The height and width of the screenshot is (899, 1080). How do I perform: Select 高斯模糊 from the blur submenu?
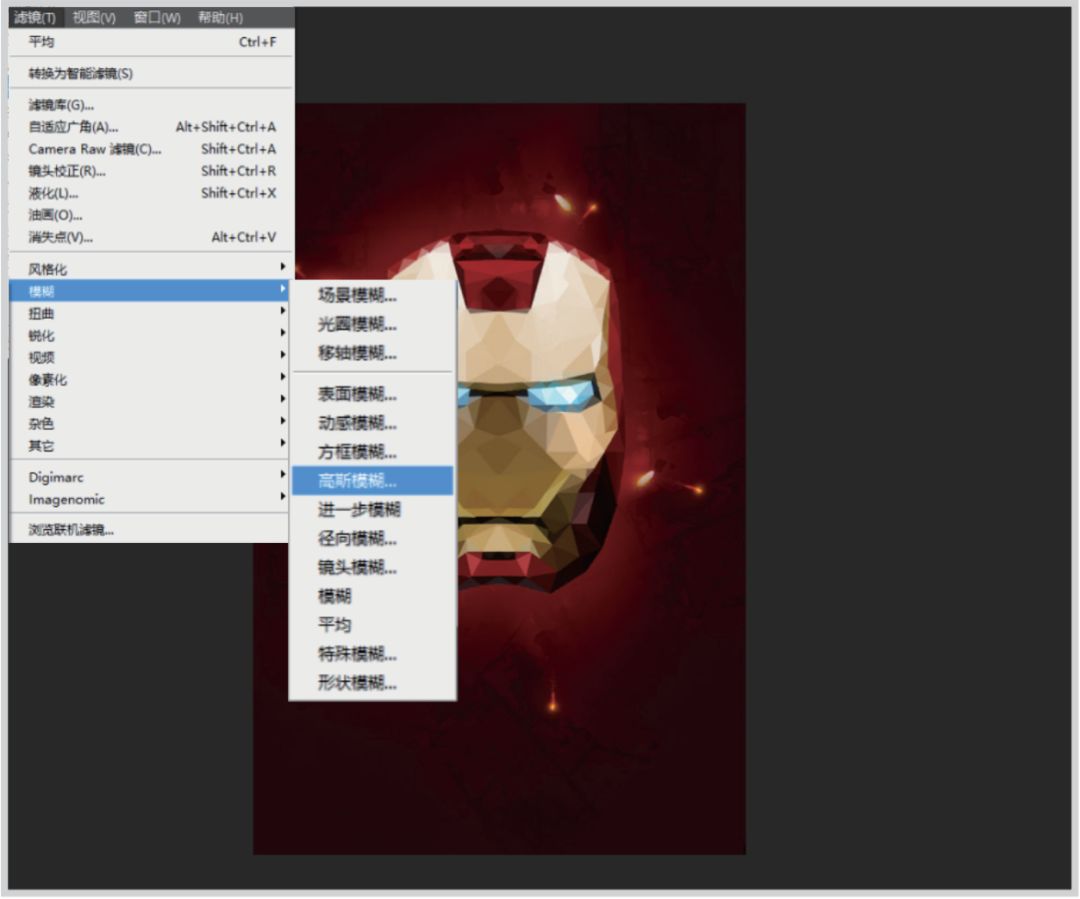(358, 481)
